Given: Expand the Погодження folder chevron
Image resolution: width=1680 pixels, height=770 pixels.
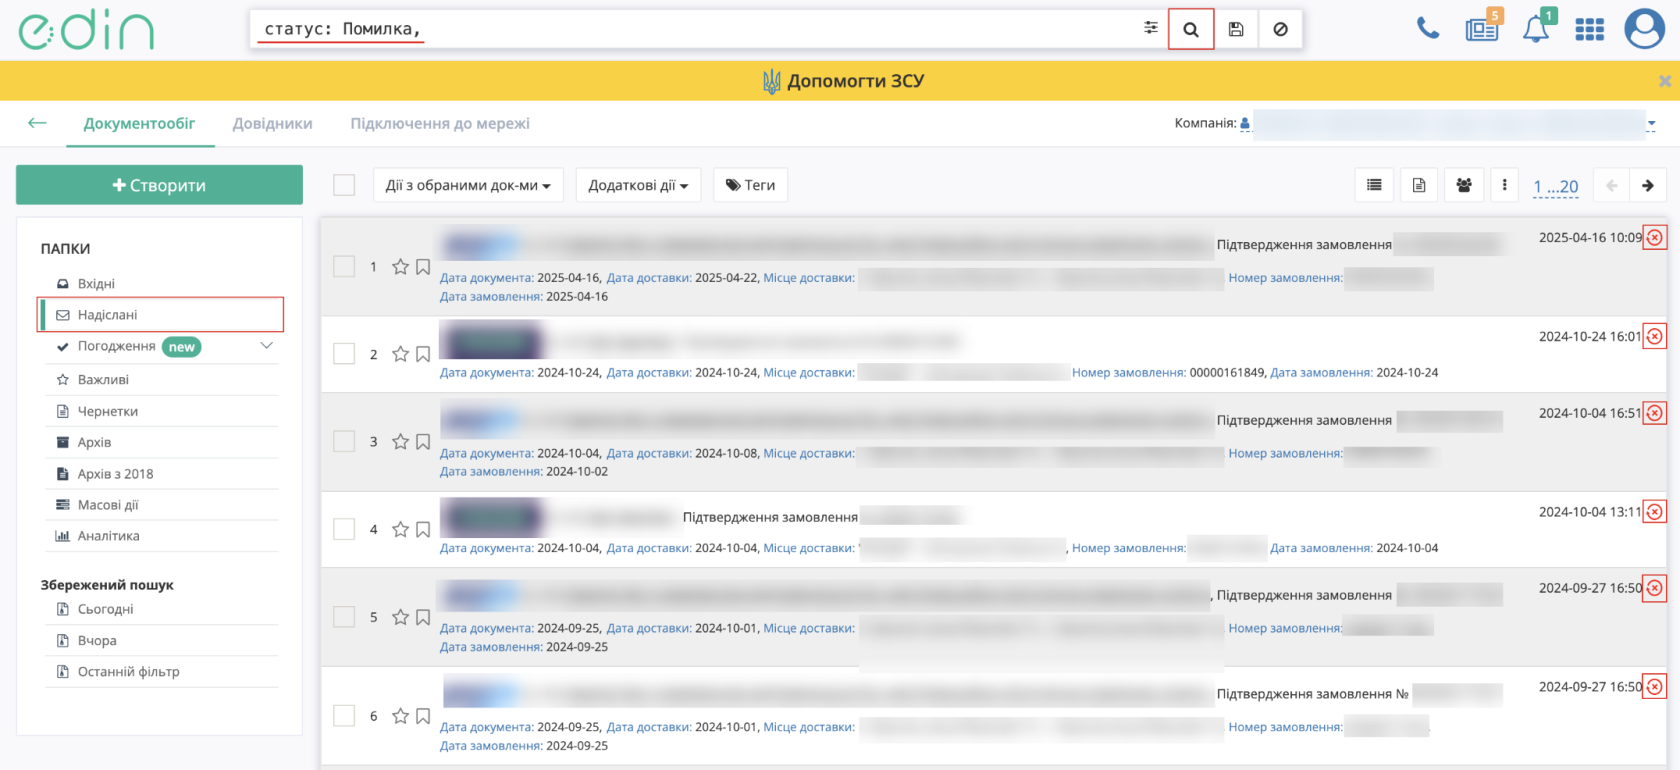Looking at the screenshot, I should click(266, 346).
